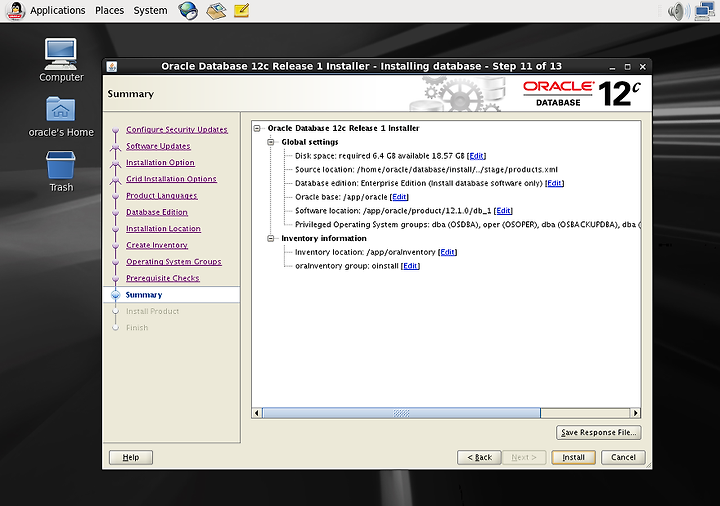Click the Java installer window icon in title bar
Image resolution: width=720 pixels, height=506 pixels.
pos(112,67)
